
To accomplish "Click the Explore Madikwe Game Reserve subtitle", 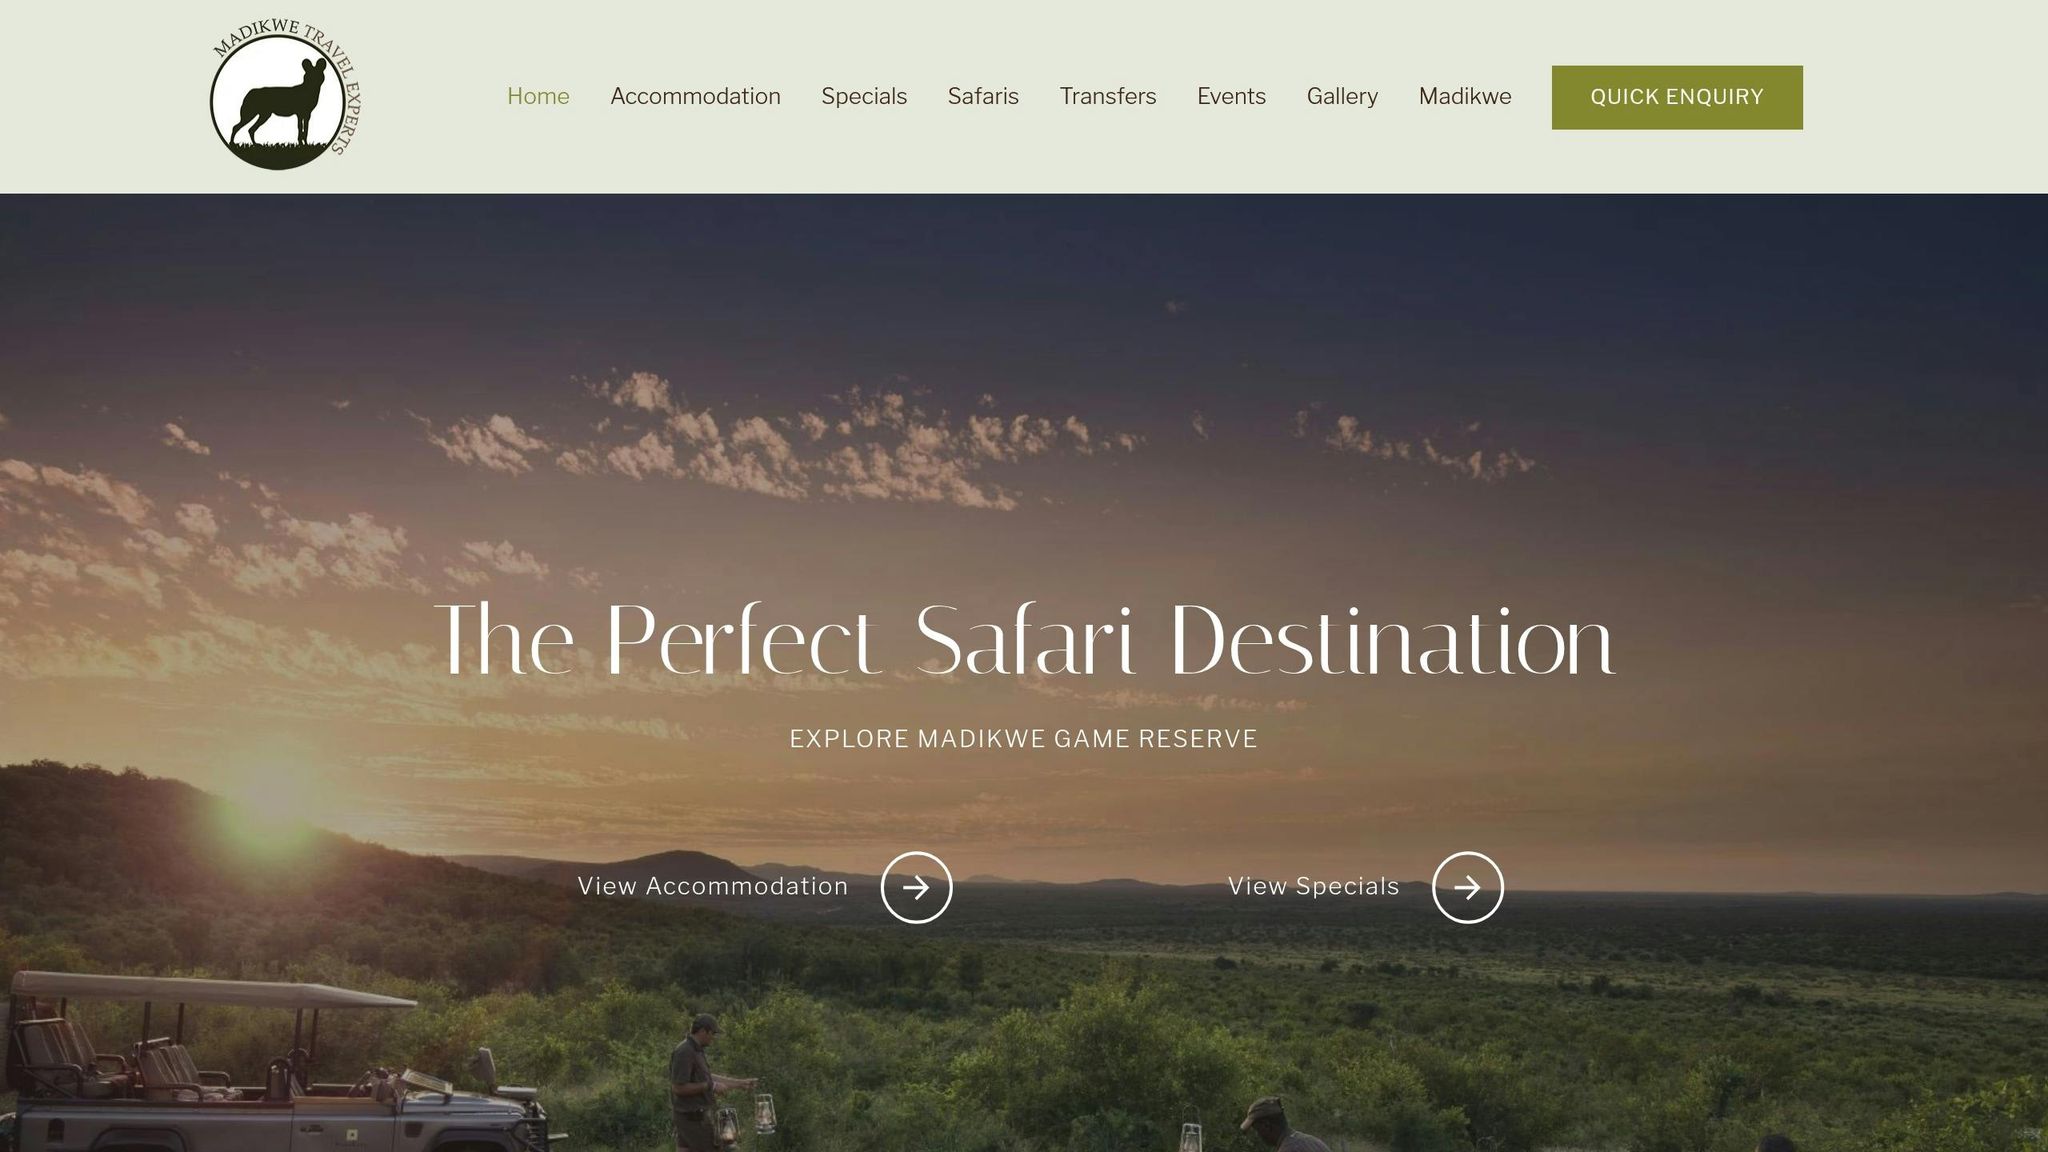I will point(1024,739).
